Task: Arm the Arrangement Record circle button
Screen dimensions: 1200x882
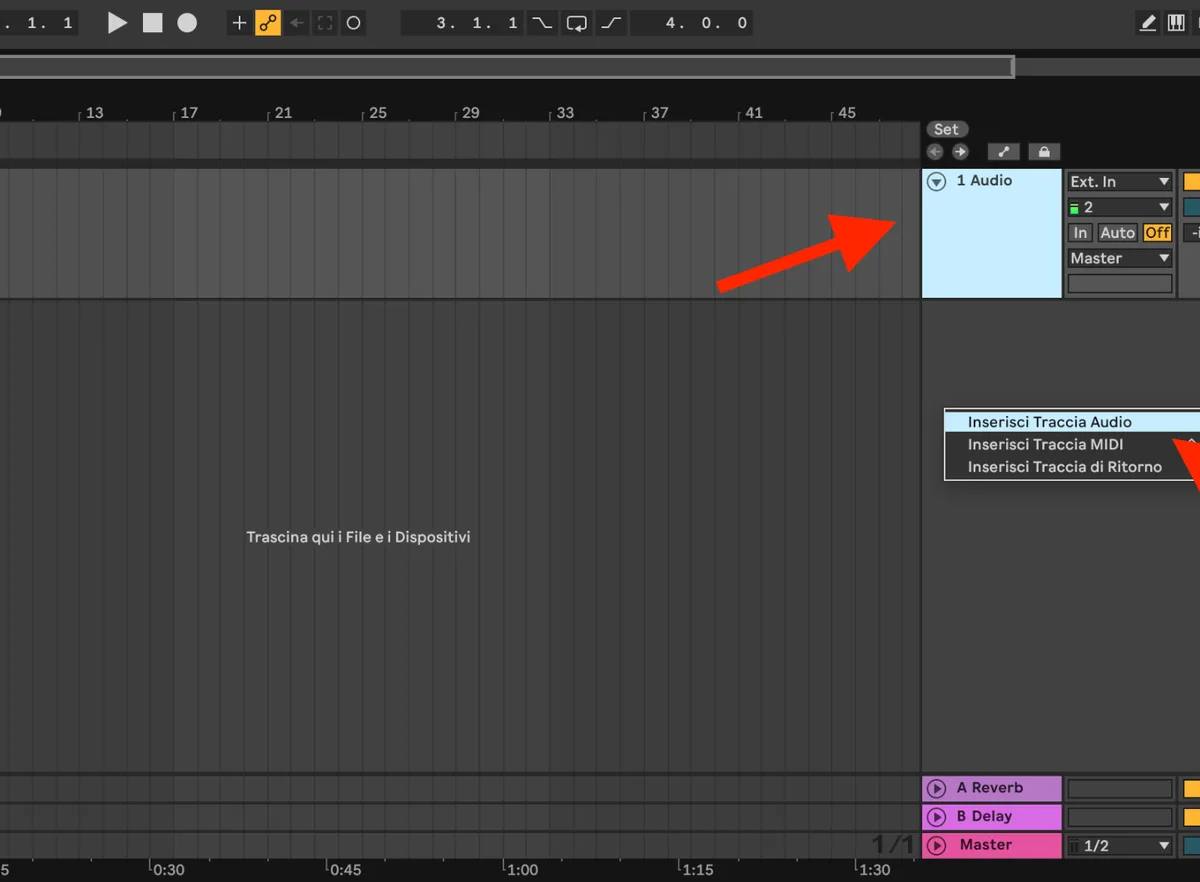Action: pos(187,23)
